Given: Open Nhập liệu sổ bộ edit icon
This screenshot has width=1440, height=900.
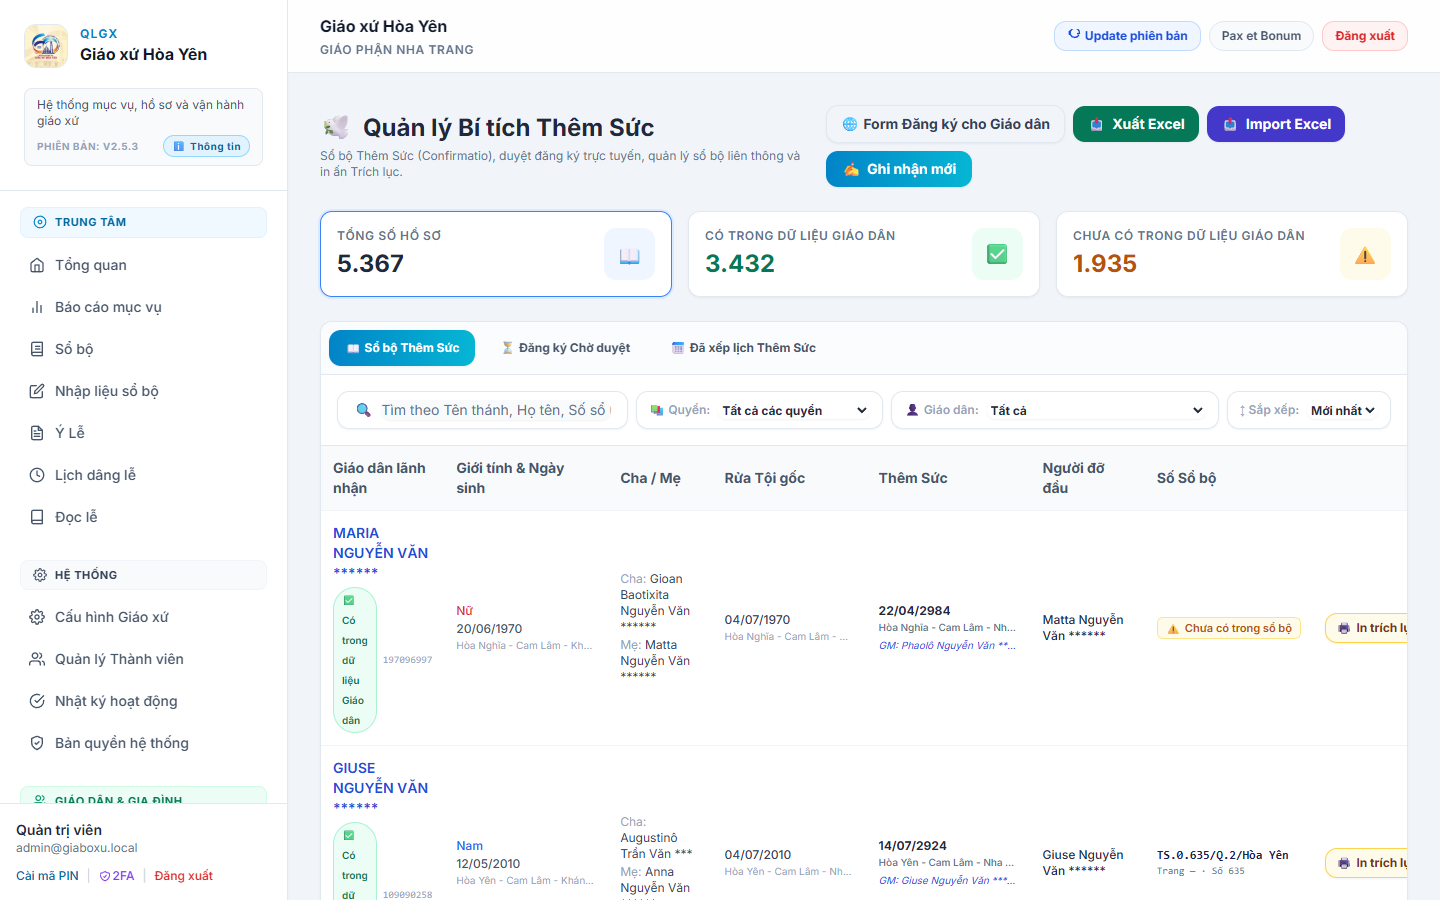Looking at the screenshot, I should pos(37,391).
